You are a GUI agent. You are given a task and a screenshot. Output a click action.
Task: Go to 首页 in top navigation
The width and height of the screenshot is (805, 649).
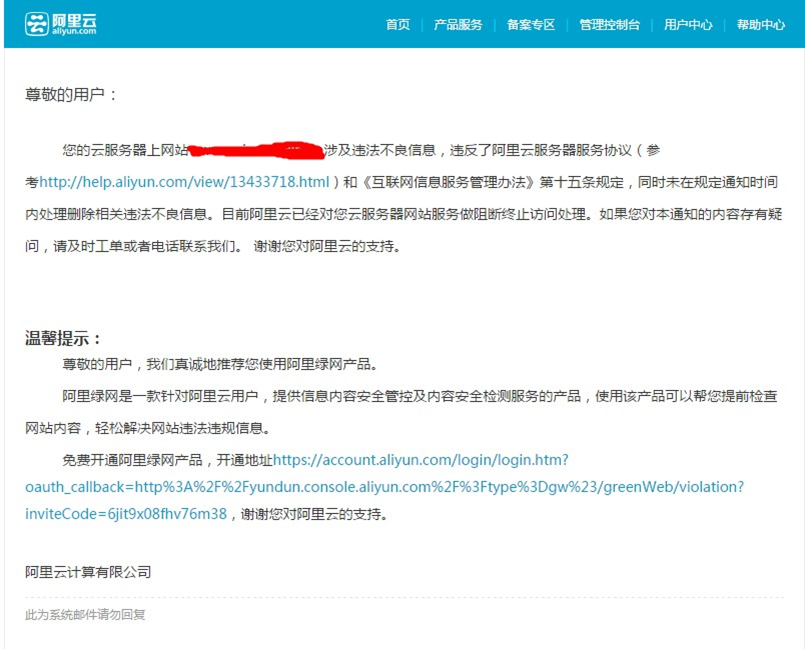click(398, 25)
